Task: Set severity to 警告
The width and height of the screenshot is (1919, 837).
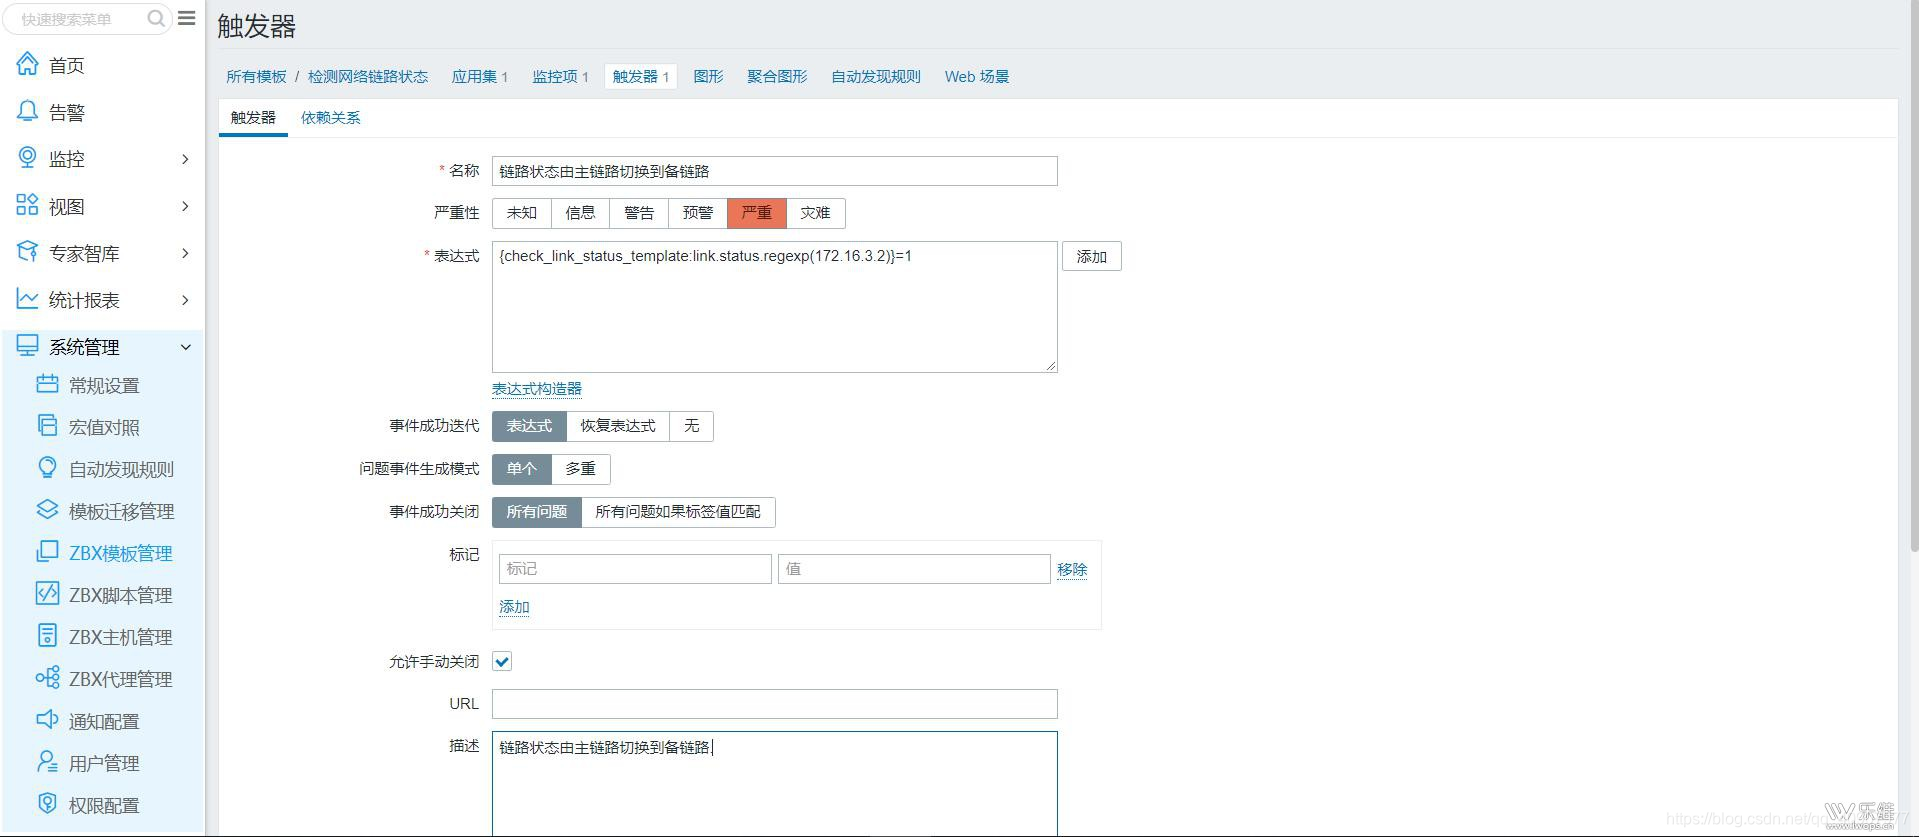Action: (x=639, y=213)
